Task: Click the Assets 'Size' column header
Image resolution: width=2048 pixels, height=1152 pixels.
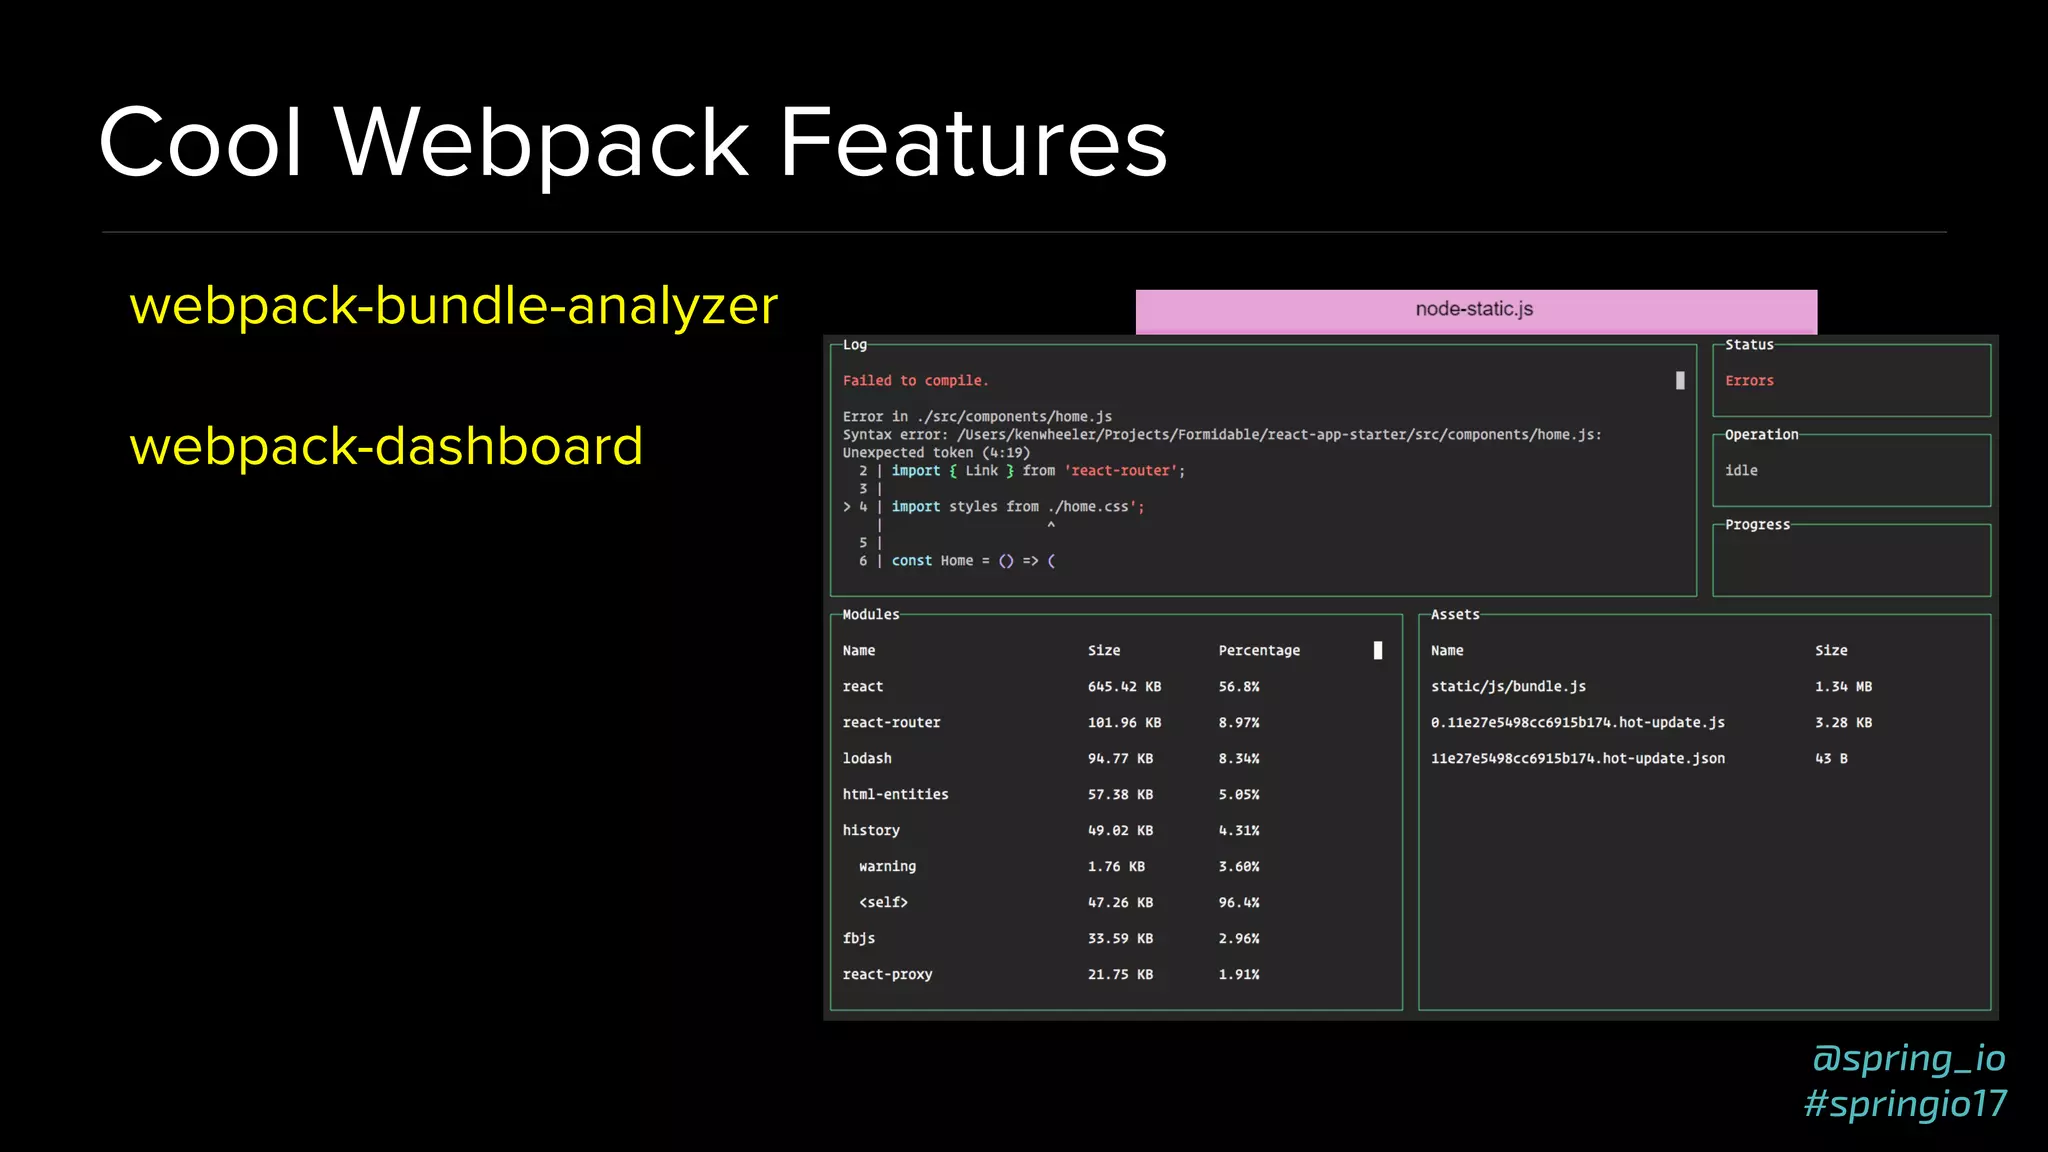Action: tap(1831, 651)
